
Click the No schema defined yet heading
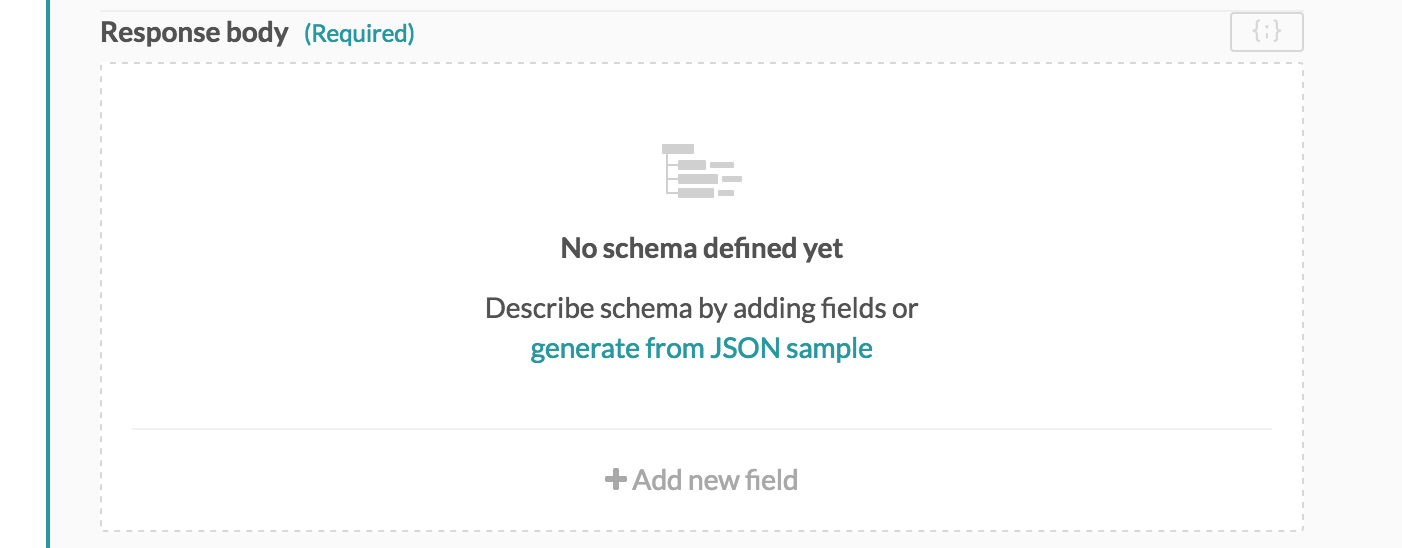coord(701,248)
